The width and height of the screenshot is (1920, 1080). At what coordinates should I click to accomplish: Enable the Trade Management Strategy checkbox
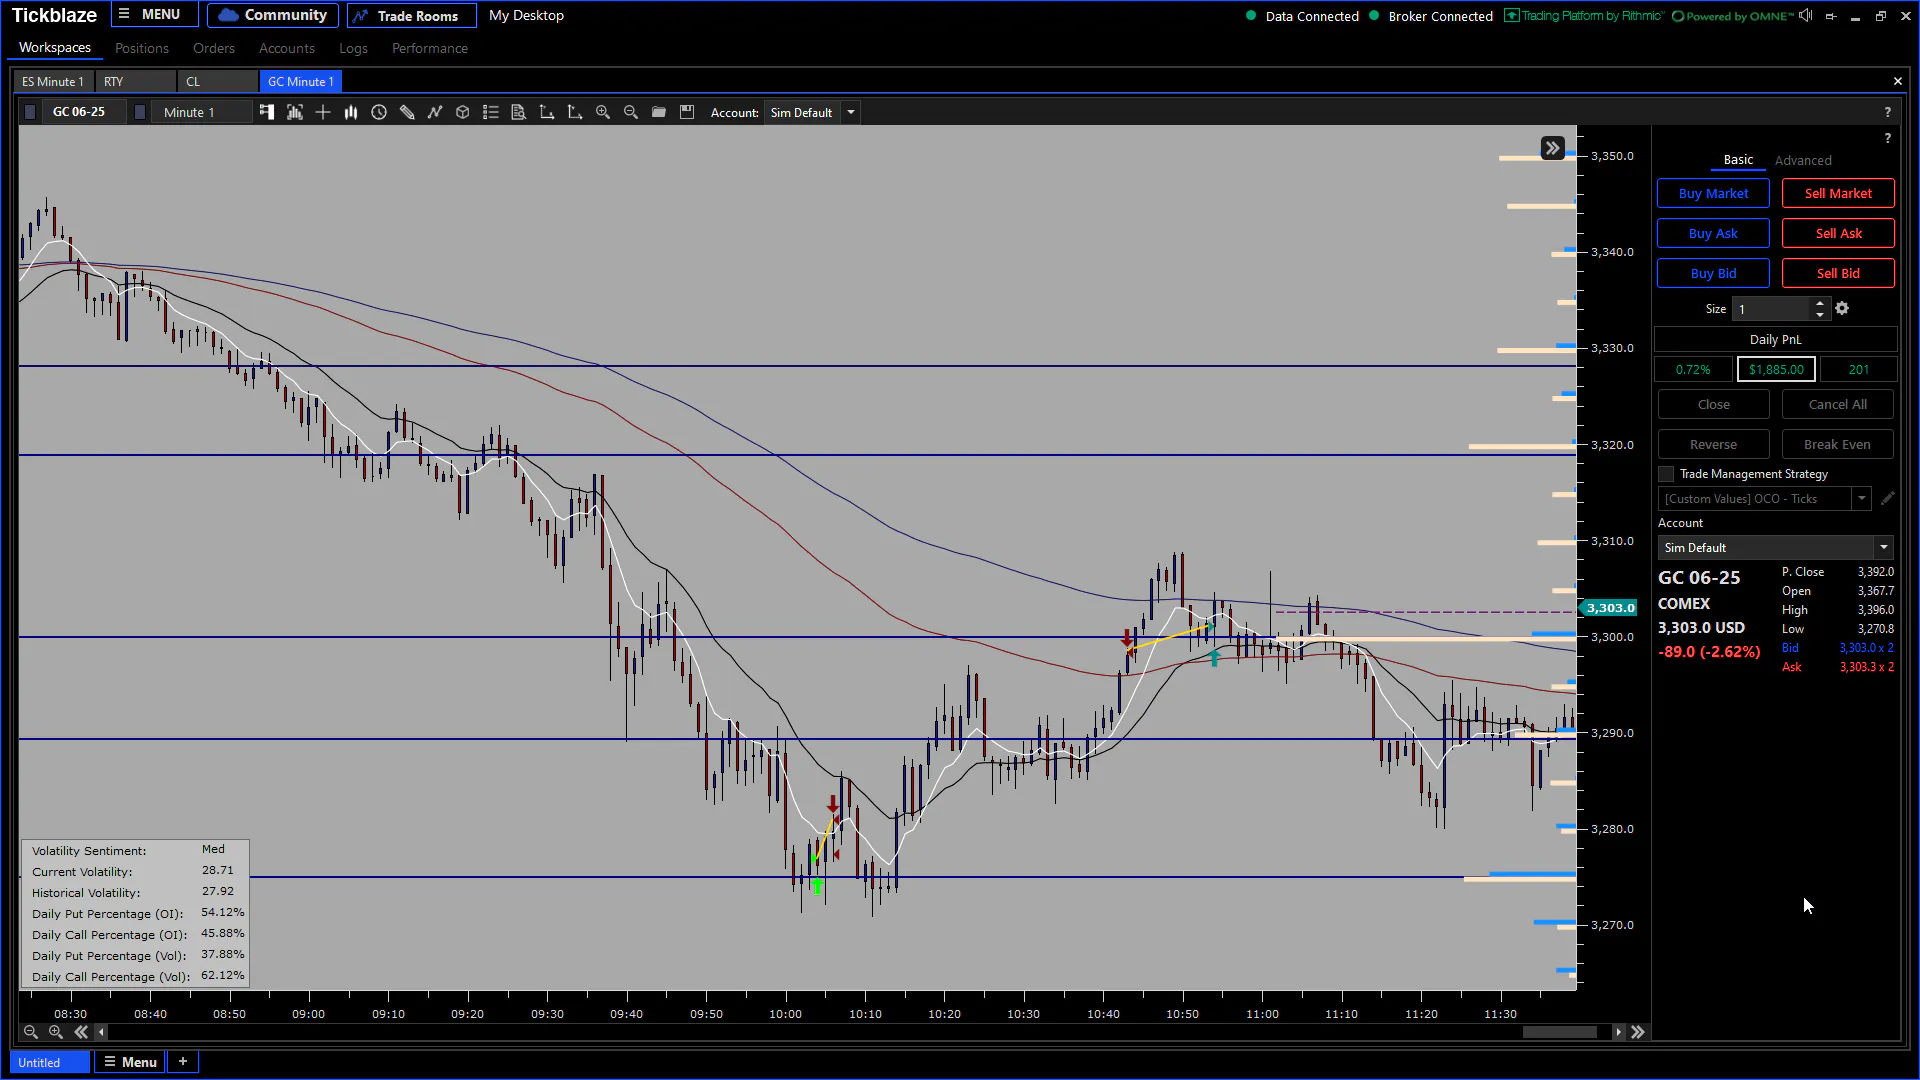coord(1666,474)
